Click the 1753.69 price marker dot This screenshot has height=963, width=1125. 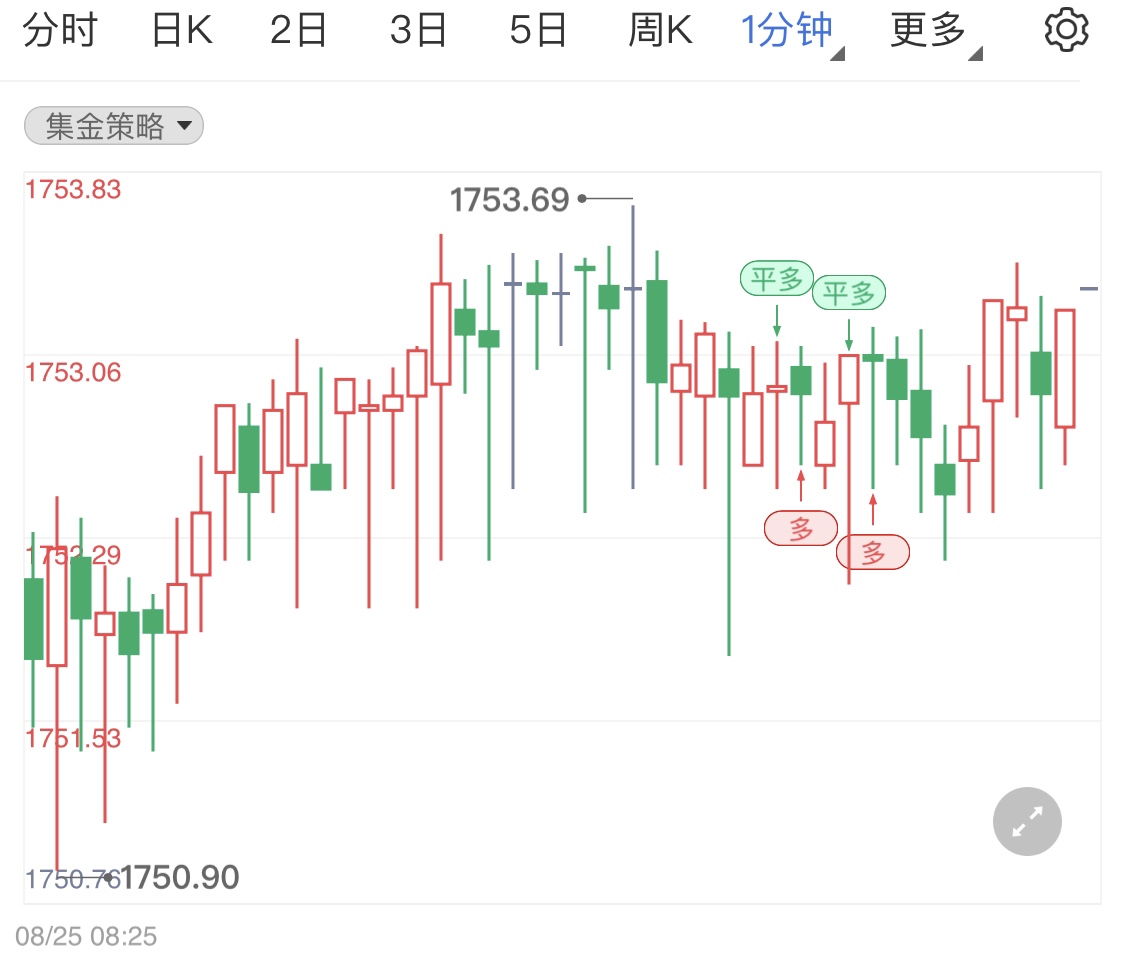(583, 199)
